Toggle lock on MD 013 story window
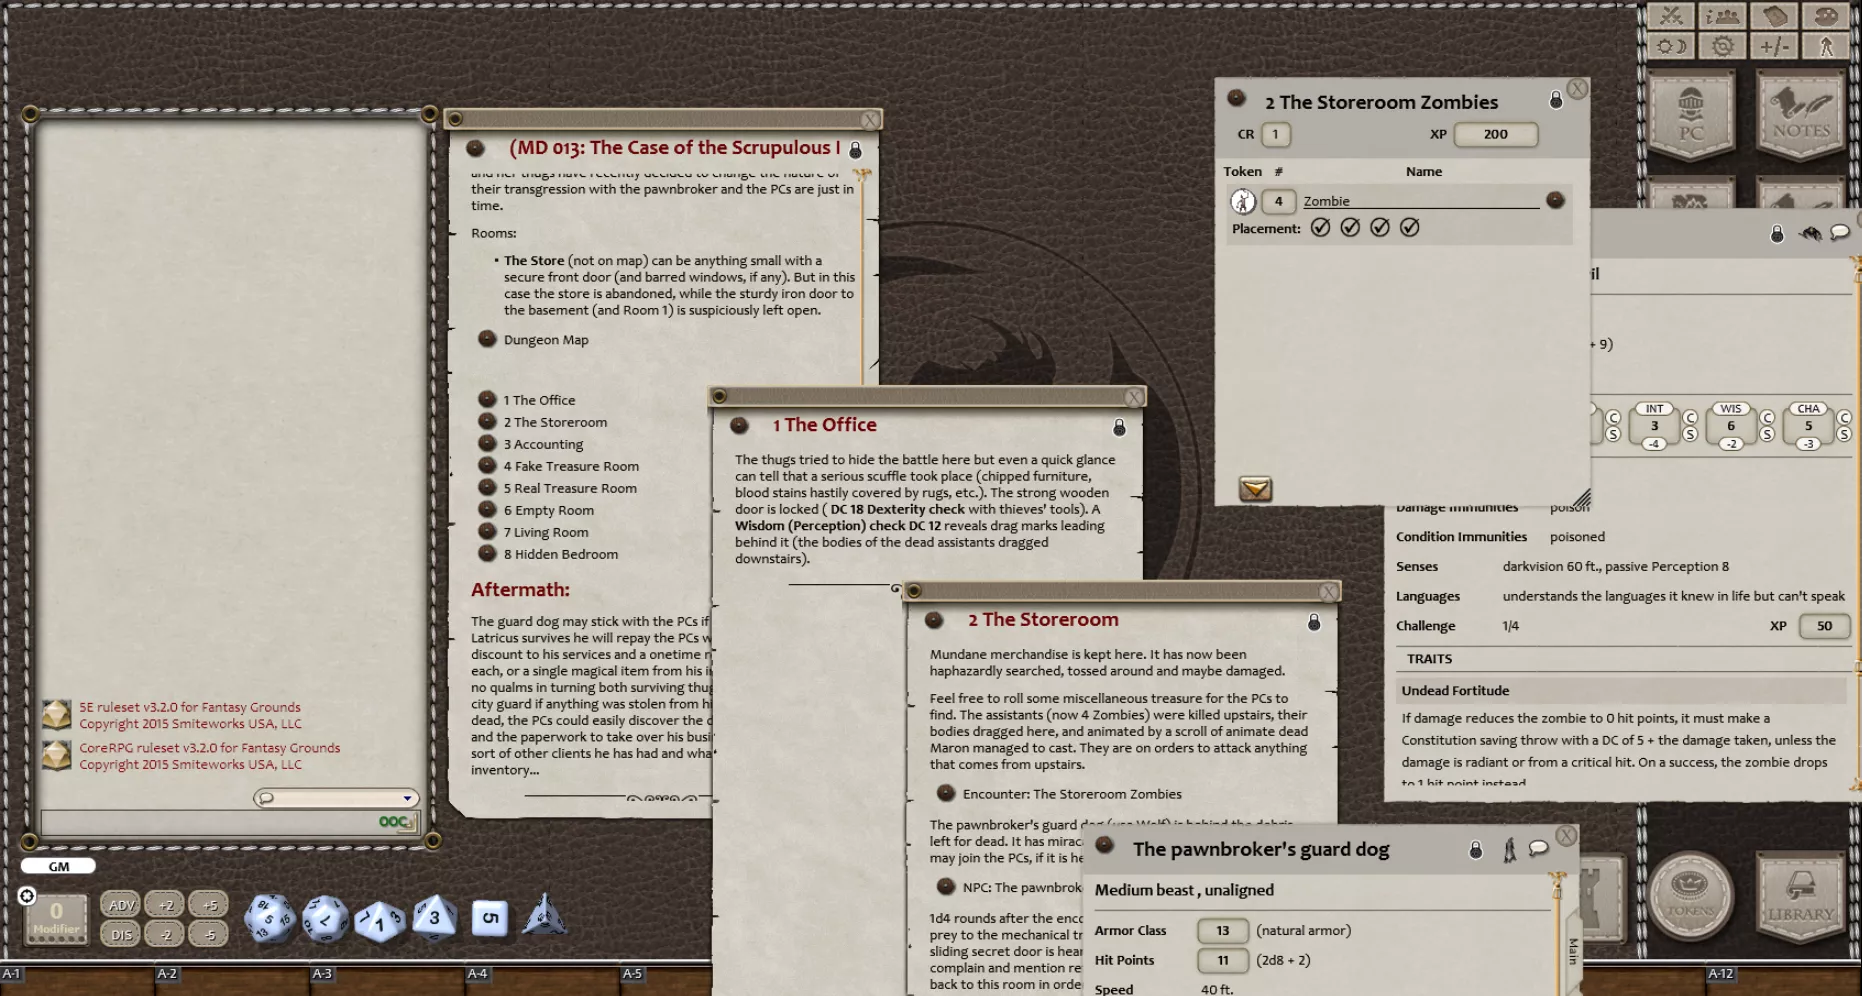 point(855,150)
